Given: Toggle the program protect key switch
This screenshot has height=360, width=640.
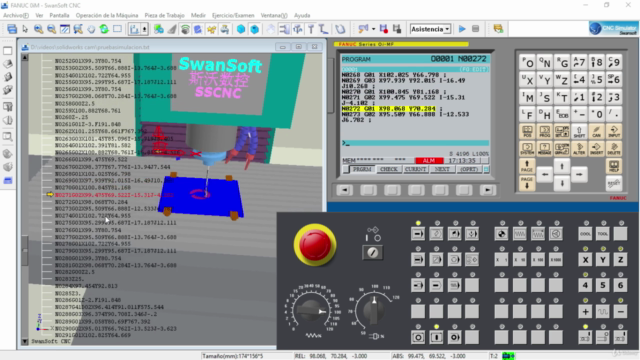Looking at the screenshot, I should click(372, 253).
